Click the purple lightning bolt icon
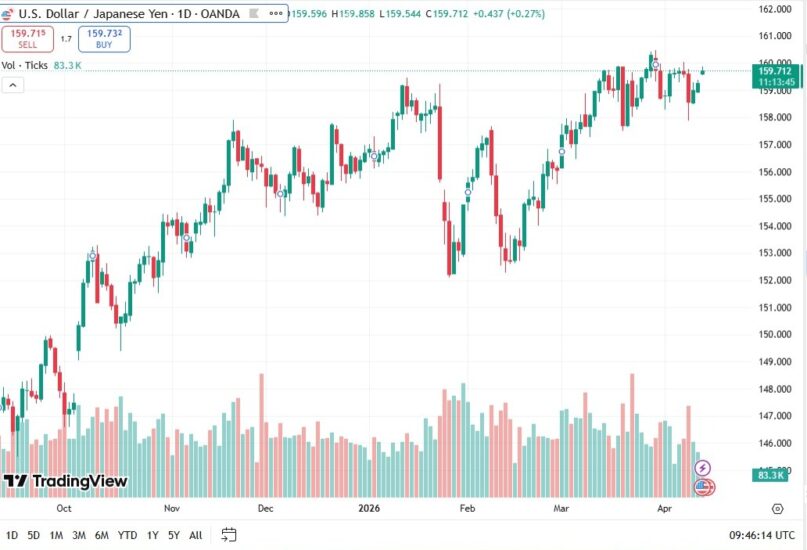807x550 pixels. 703,468
